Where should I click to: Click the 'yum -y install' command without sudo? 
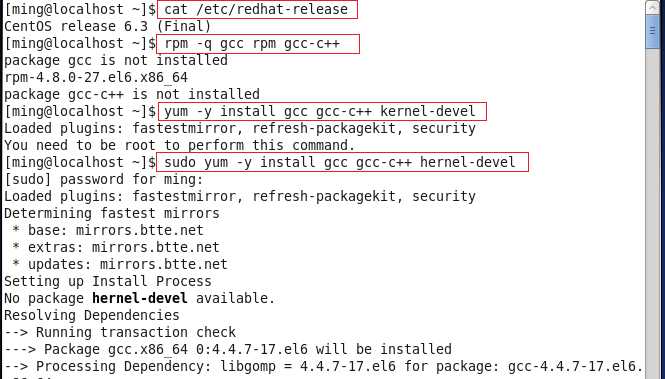pyautogui.click(x=321, y=111)
